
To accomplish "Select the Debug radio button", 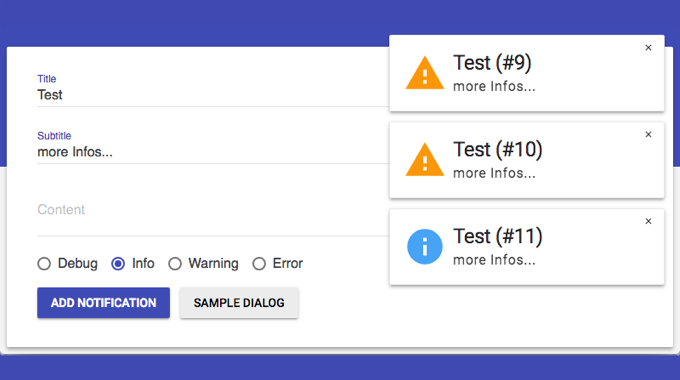I will (44, 263).
